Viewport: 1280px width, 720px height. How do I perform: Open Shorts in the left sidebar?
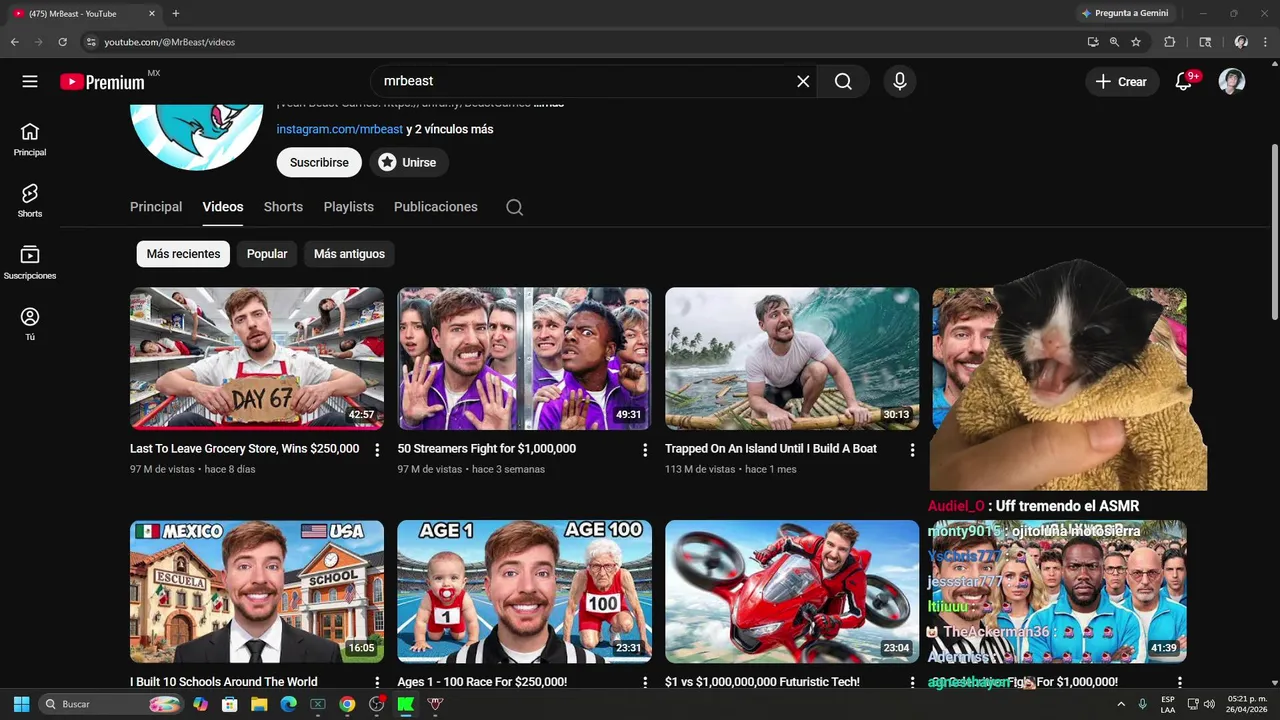coord(30,201)
